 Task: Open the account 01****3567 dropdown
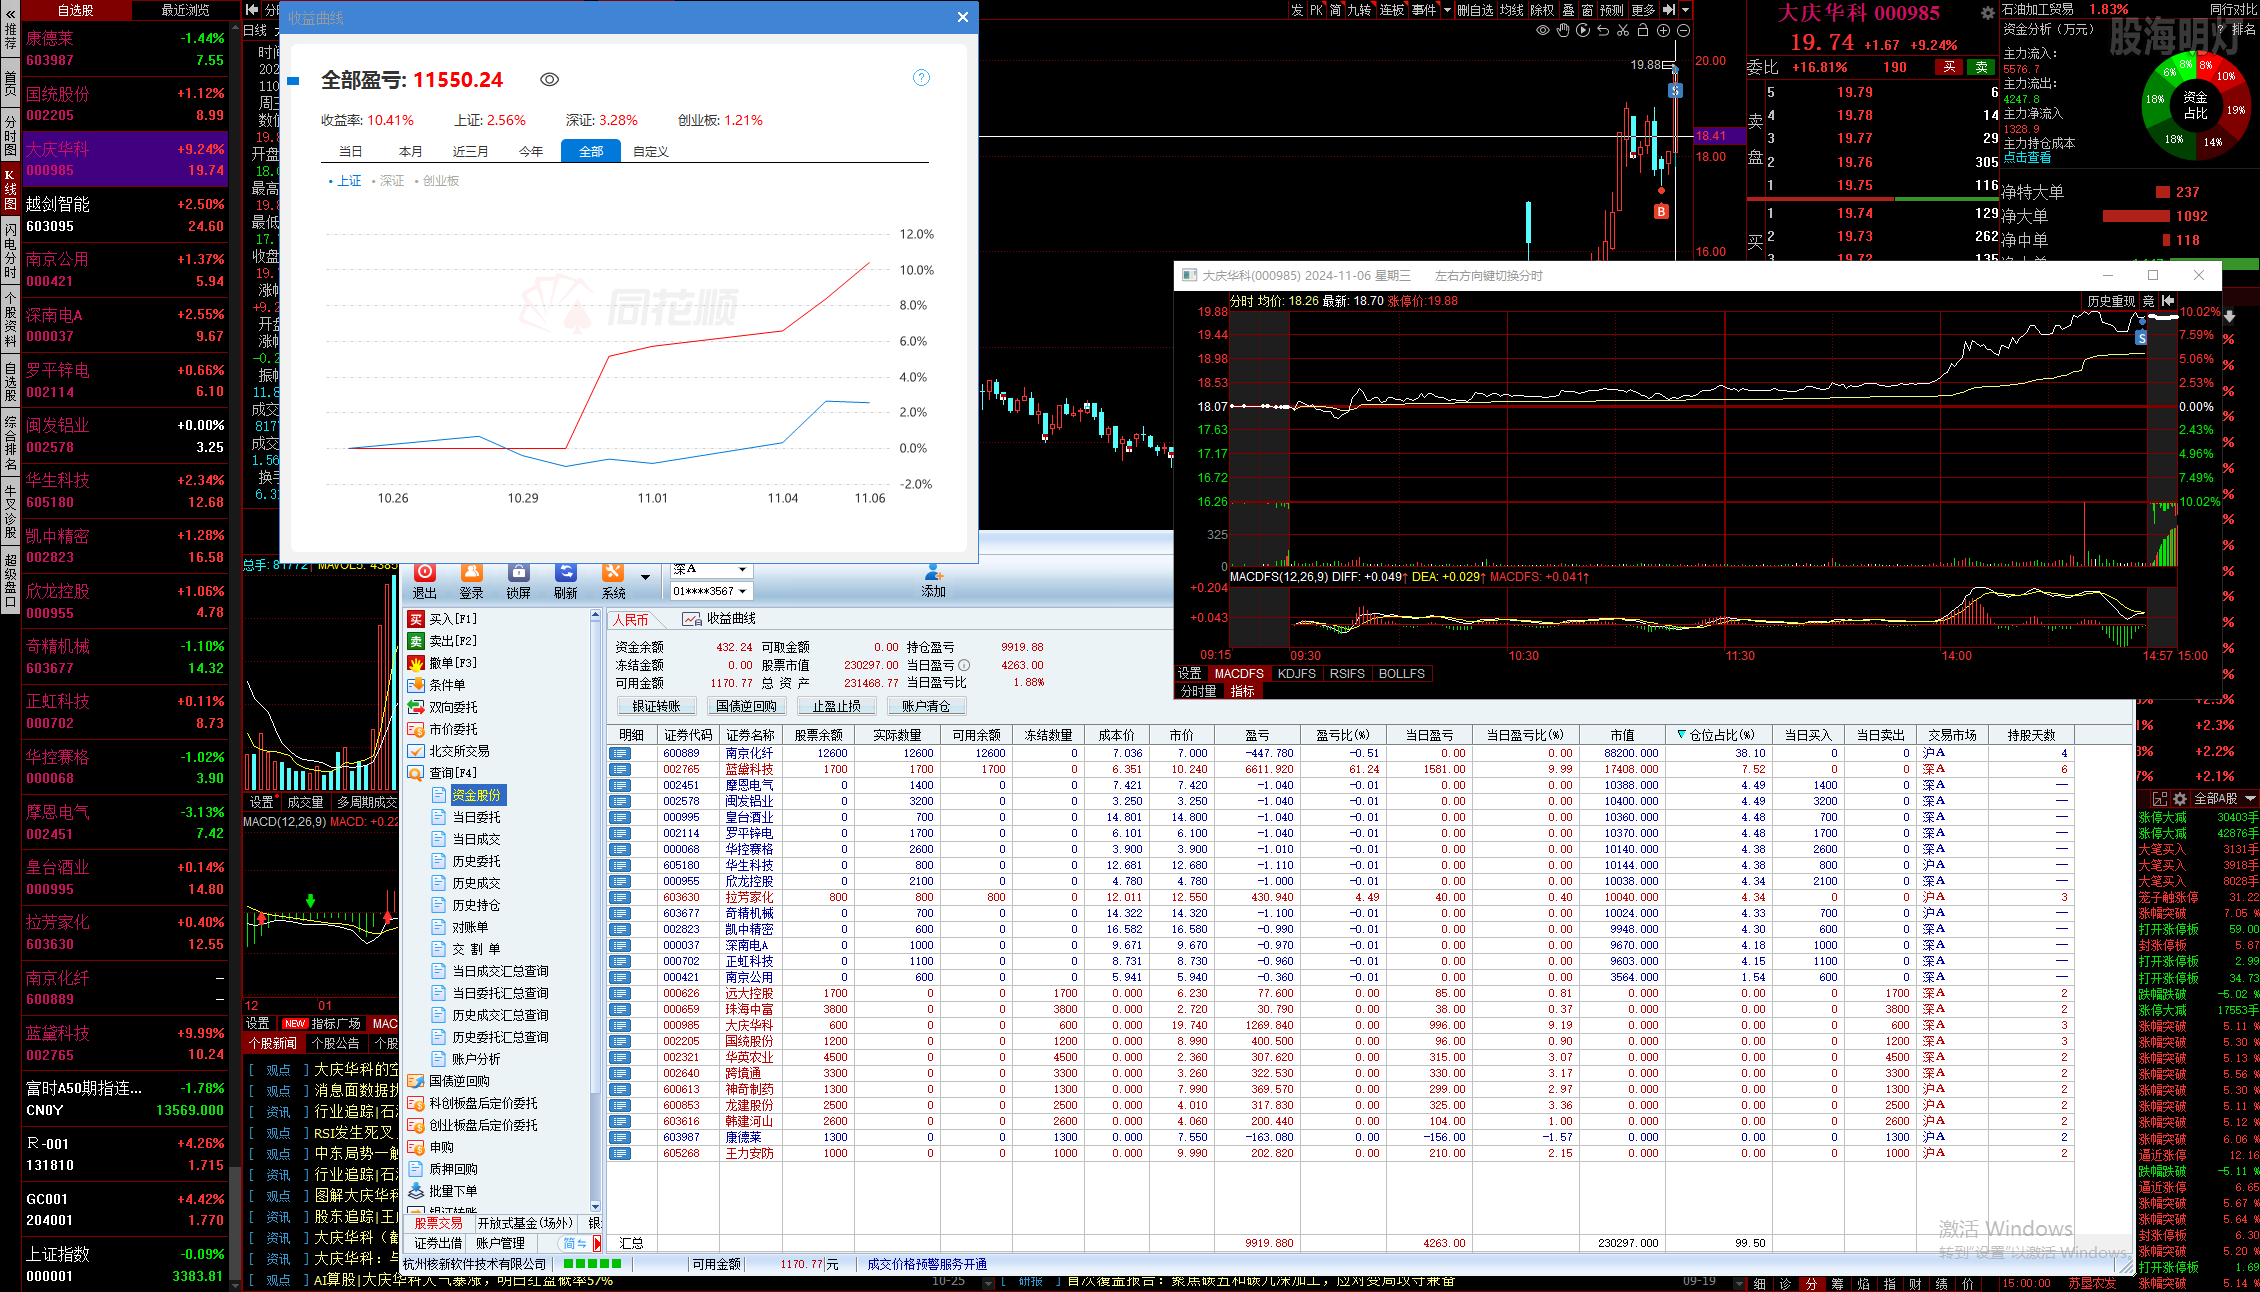coord(741,591)
